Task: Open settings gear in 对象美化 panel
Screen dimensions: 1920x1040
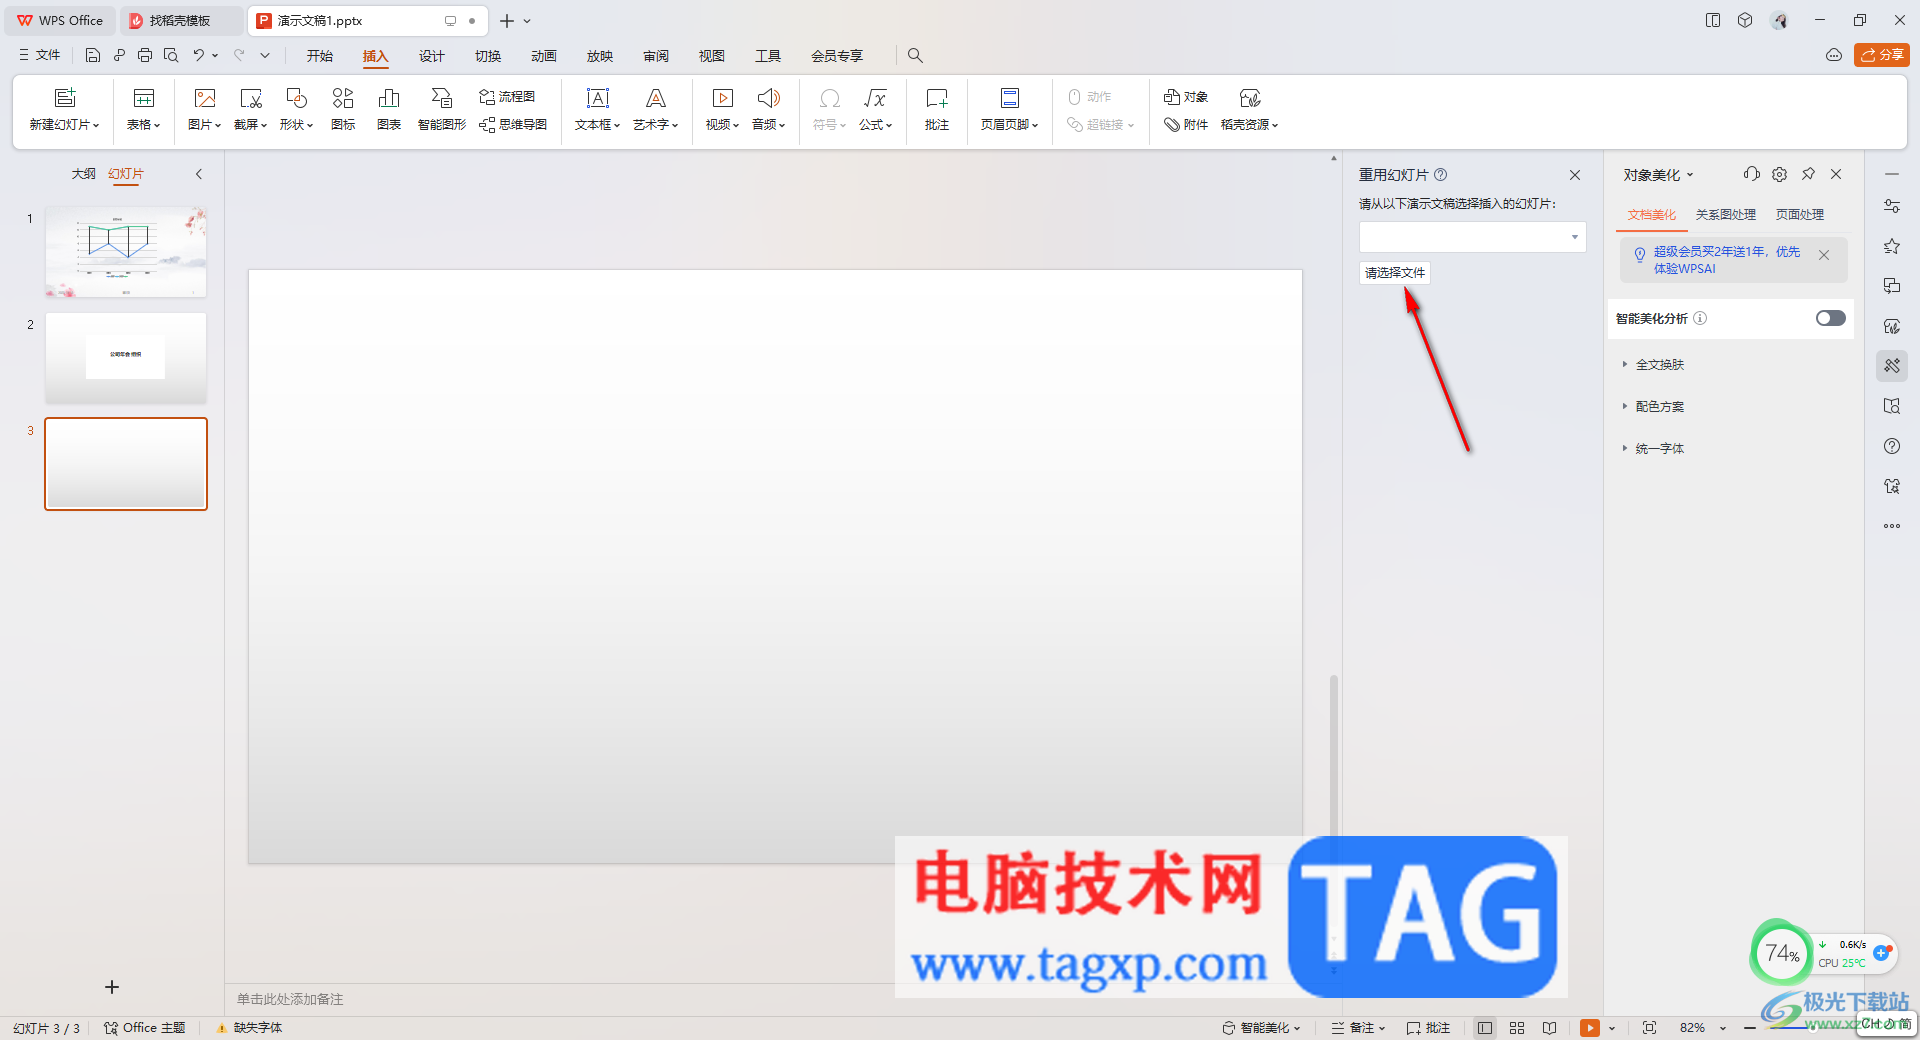Action: point(1779,174)
